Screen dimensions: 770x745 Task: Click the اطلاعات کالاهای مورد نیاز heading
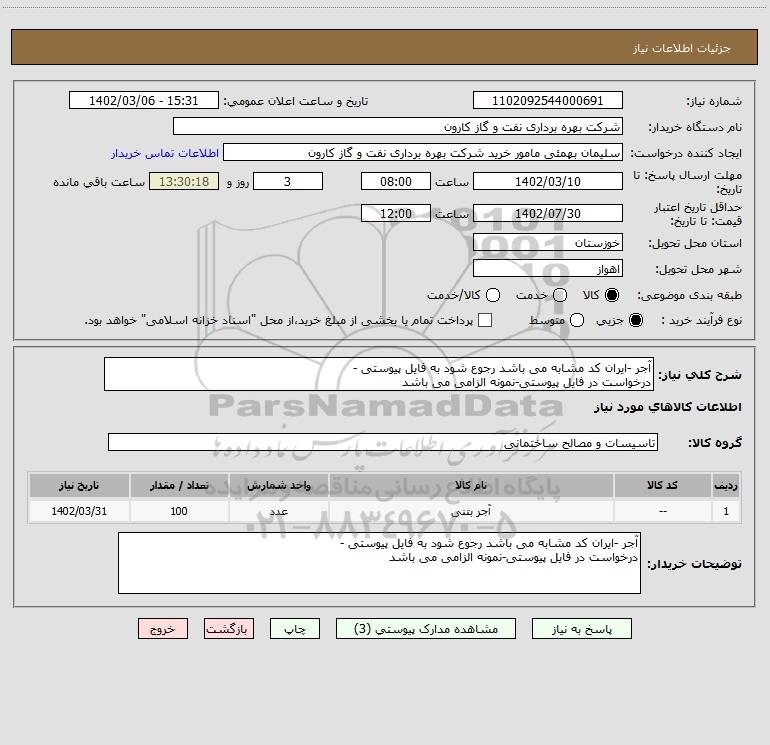668,407
